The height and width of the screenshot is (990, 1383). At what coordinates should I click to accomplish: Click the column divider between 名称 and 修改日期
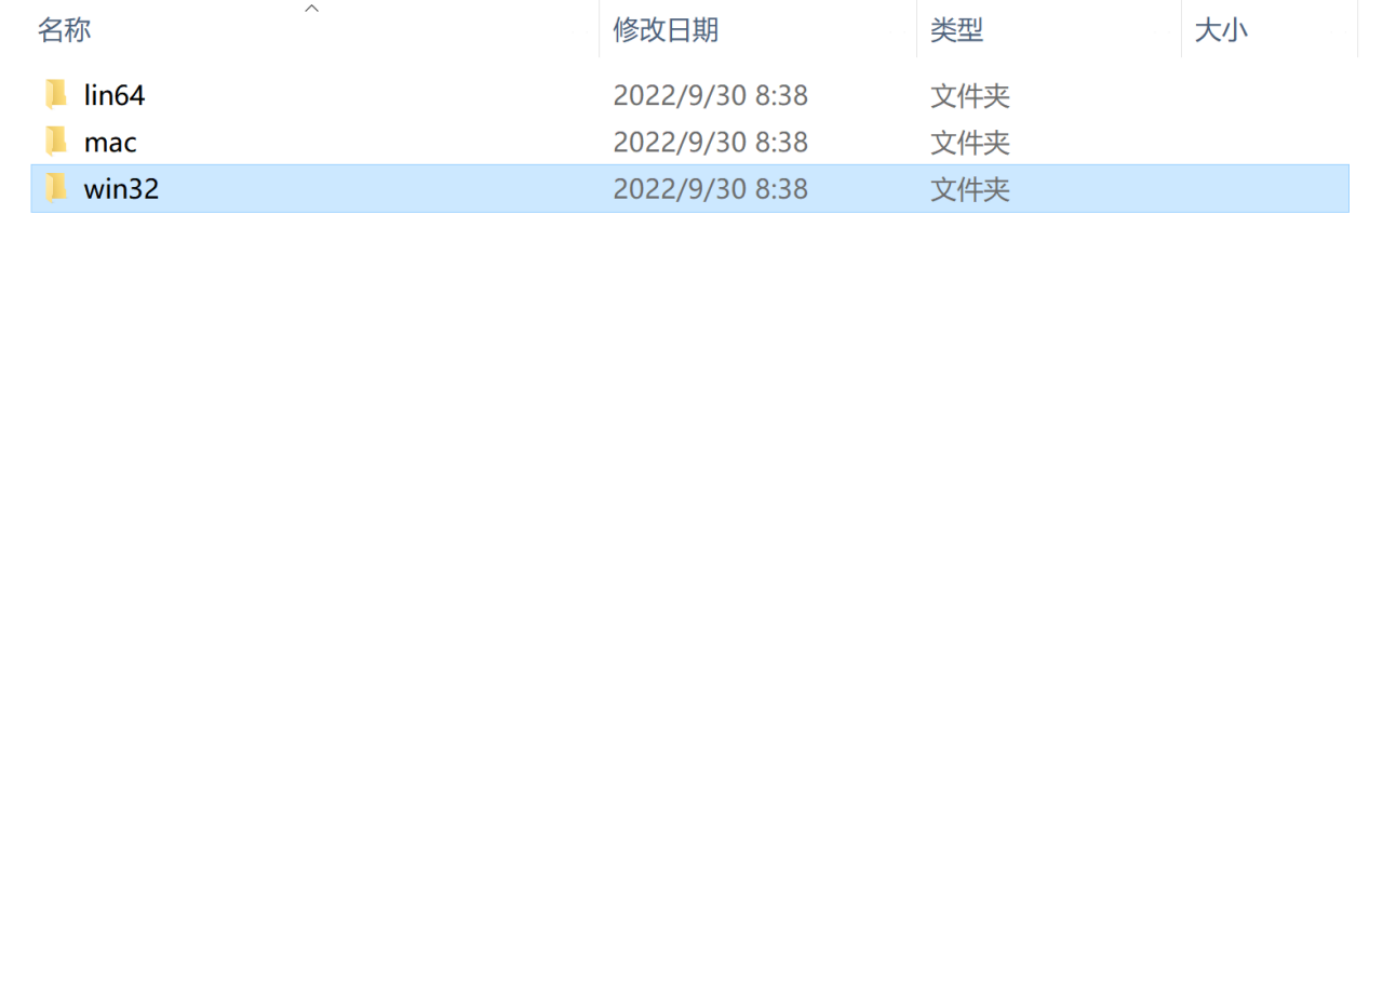[x=599, y=29]
